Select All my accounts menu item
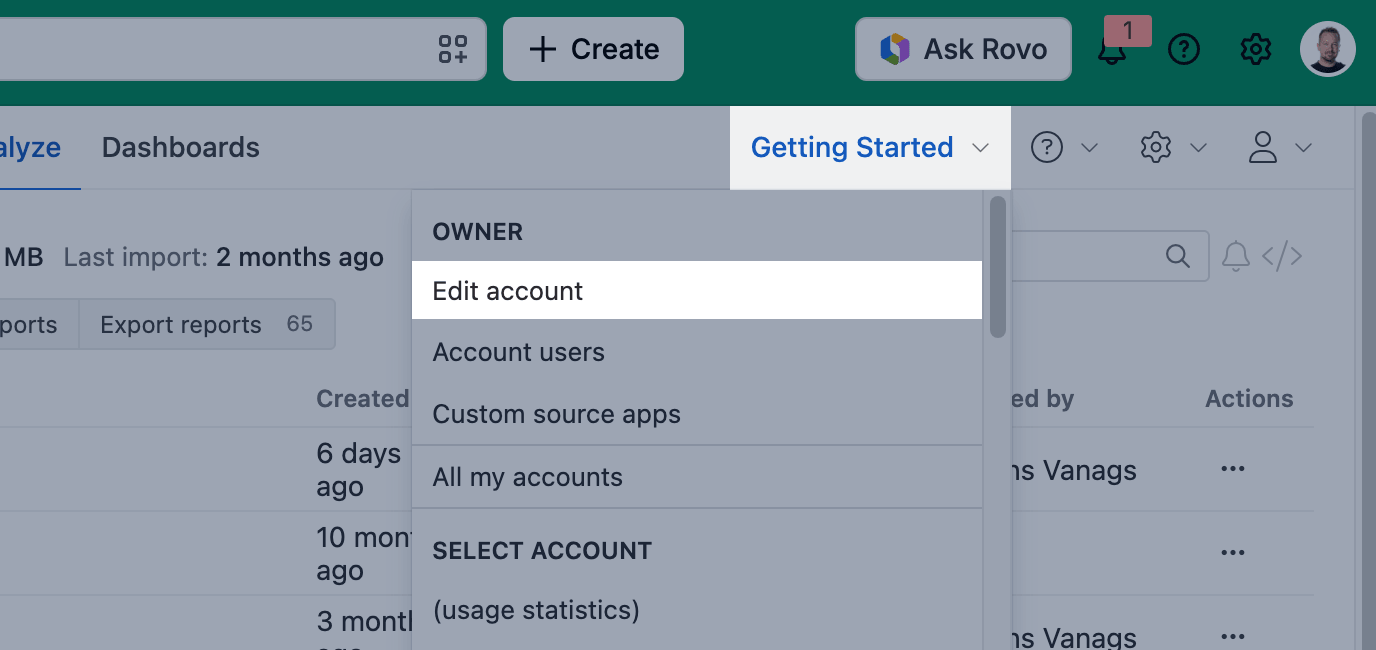This screenshot has height=650, width=1376. click(697, 478)
